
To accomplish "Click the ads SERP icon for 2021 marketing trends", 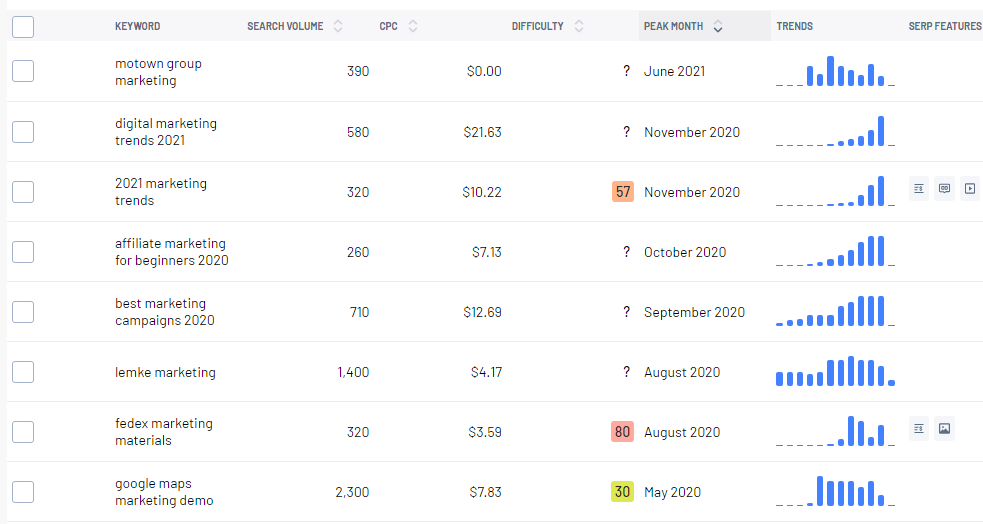I will pyautogui.click(x=919, y=188).
